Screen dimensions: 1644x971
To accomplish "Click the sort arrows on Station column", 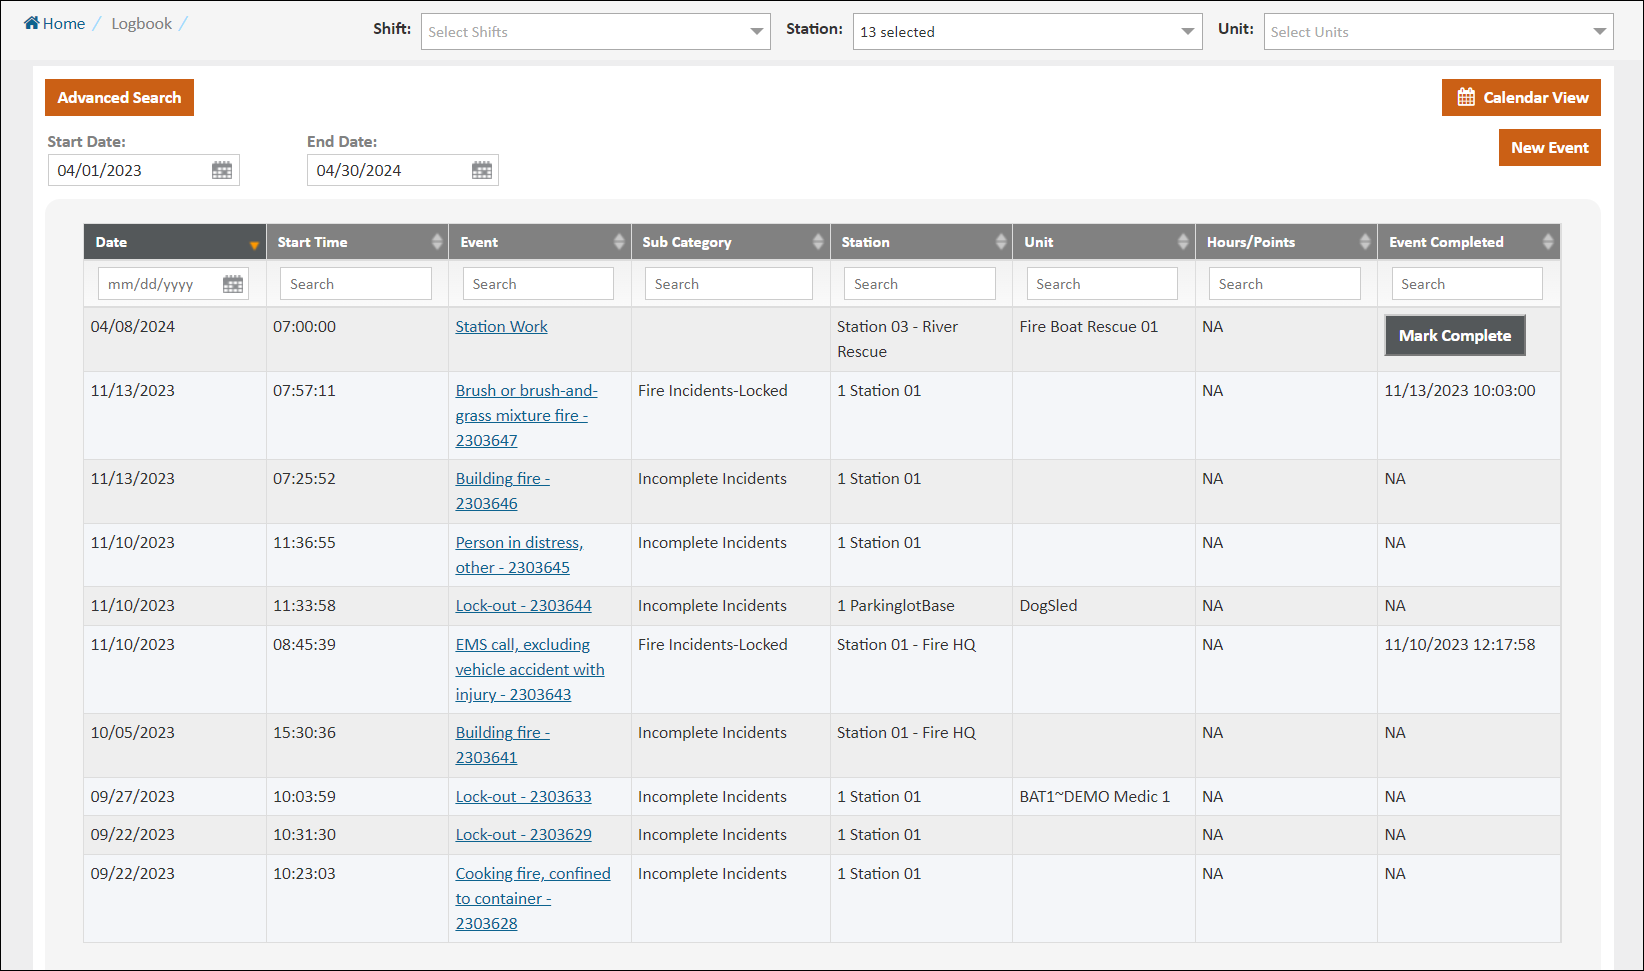I will click(x=1001, y=242).
